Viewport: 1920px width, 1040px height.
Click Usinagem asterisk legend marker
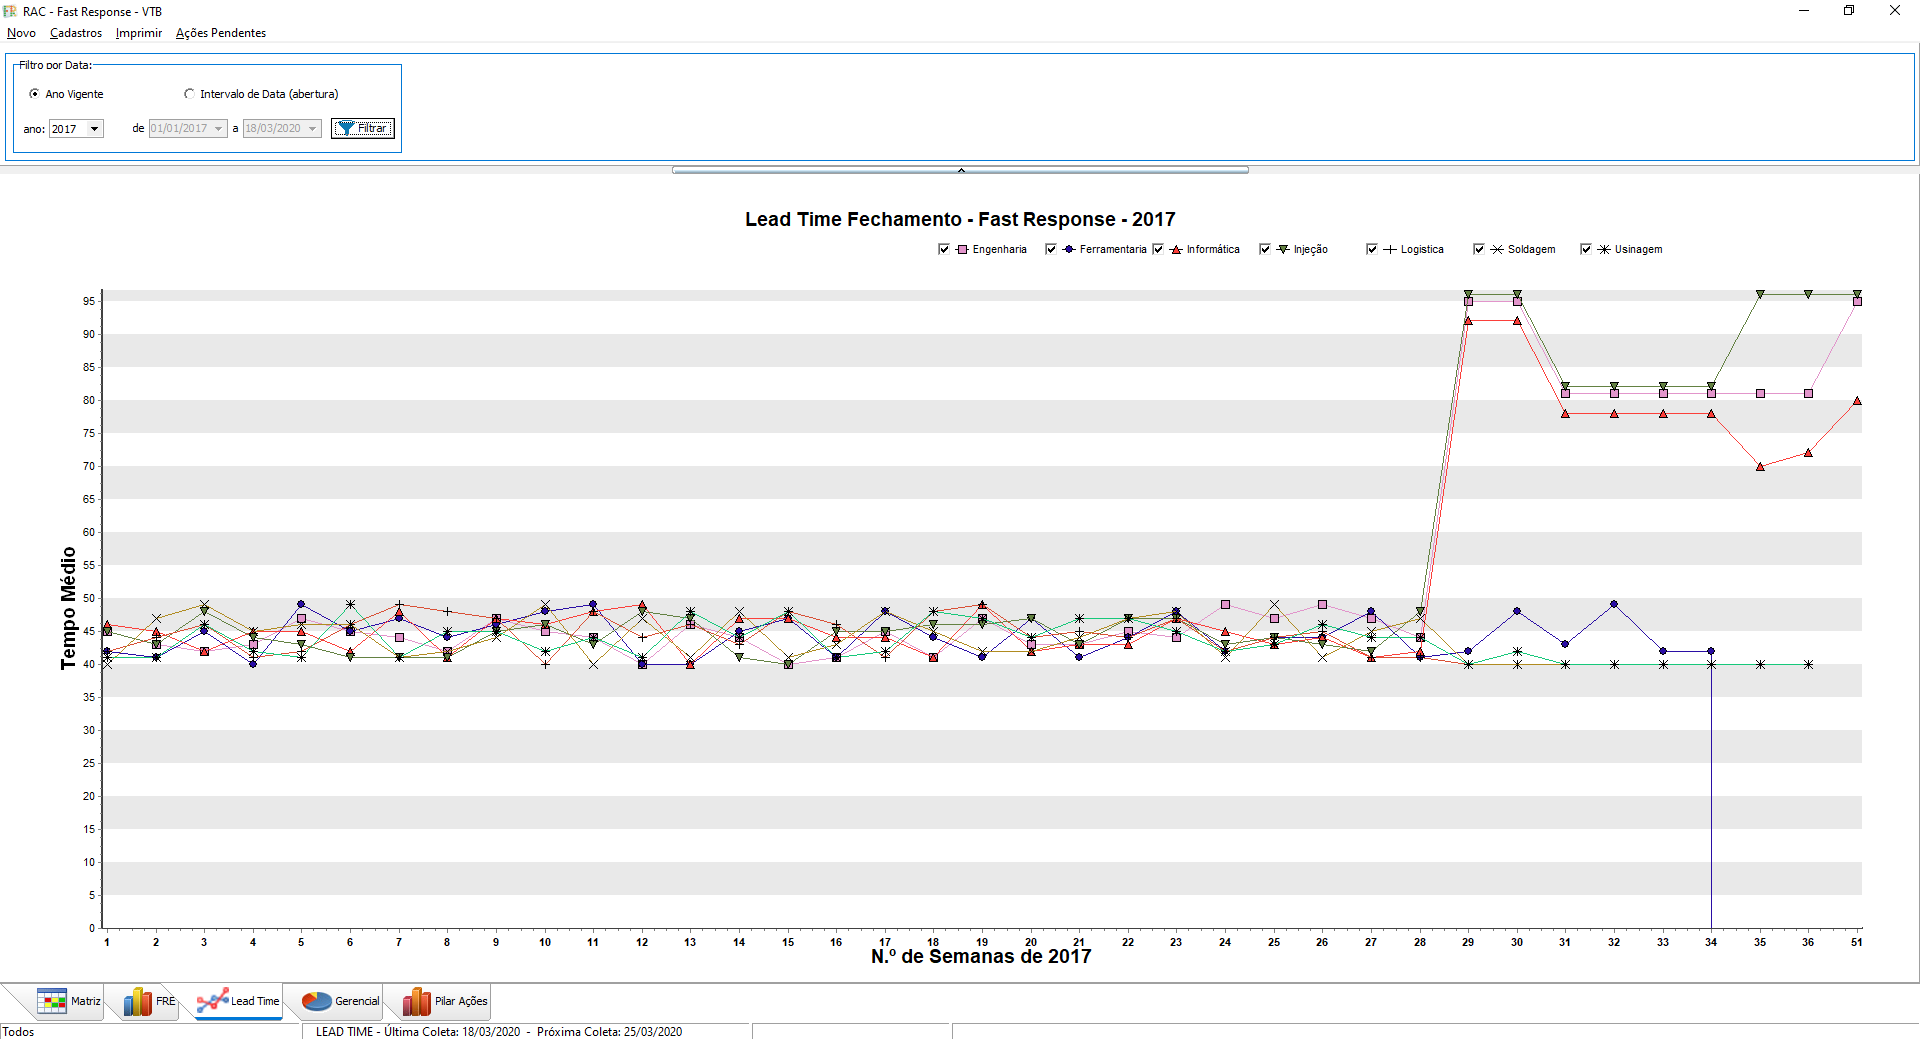(1604, 249)
